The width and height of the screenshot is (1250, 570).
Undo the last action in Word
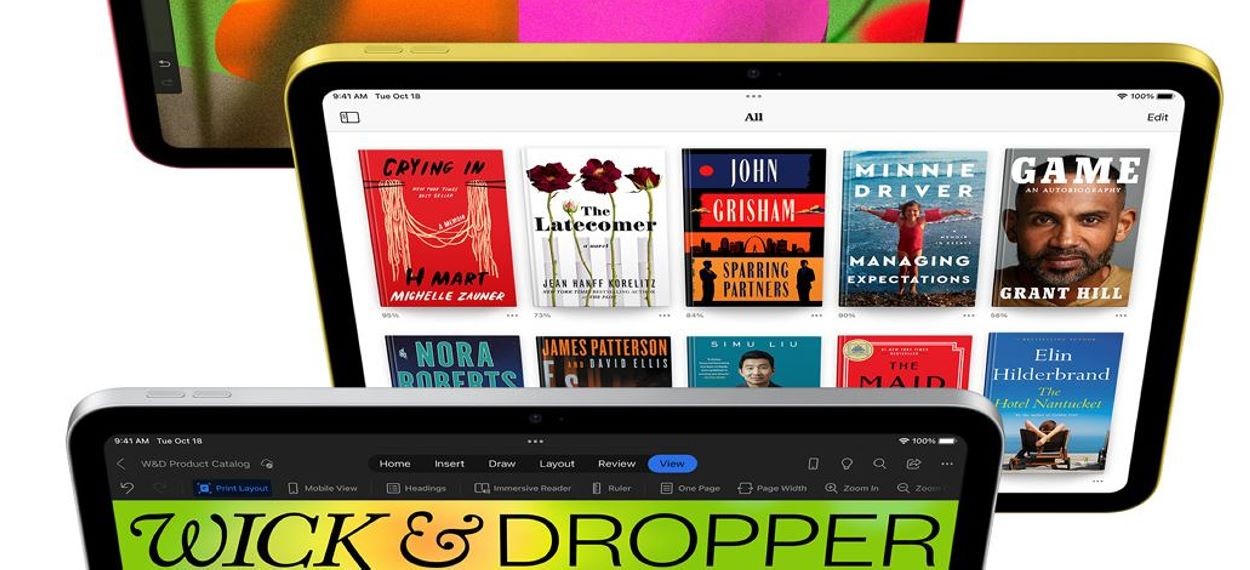click(x=127, y=488)
